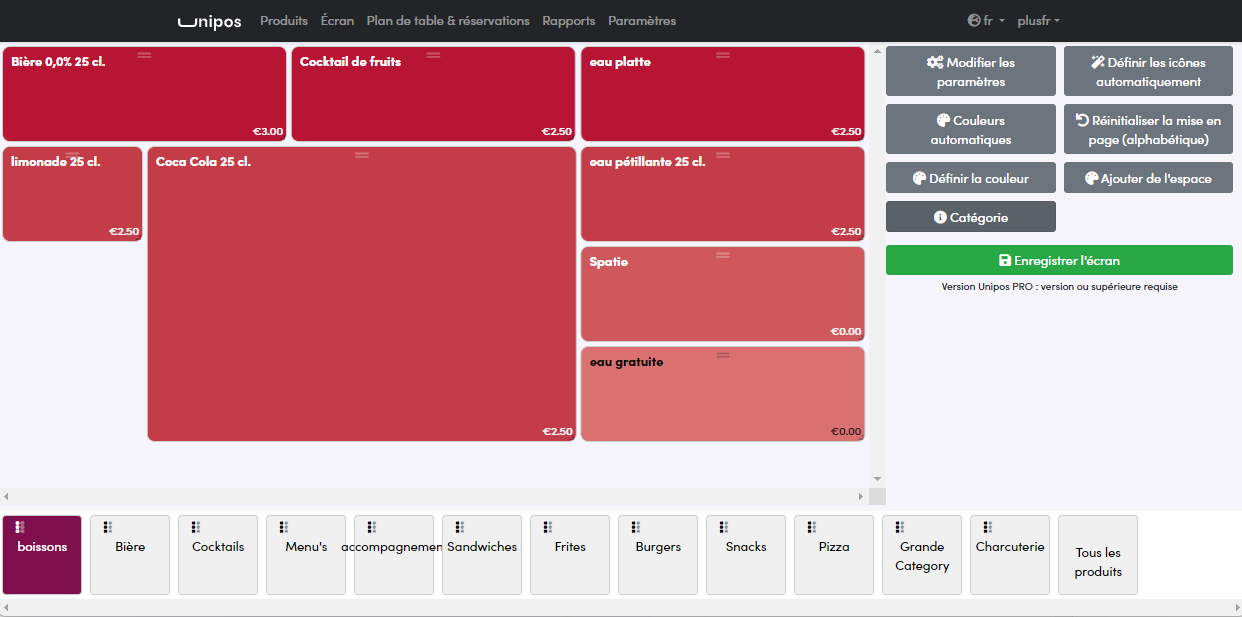
Task: Click the grip icon on boissons category
Action: (x=20, y=527)
